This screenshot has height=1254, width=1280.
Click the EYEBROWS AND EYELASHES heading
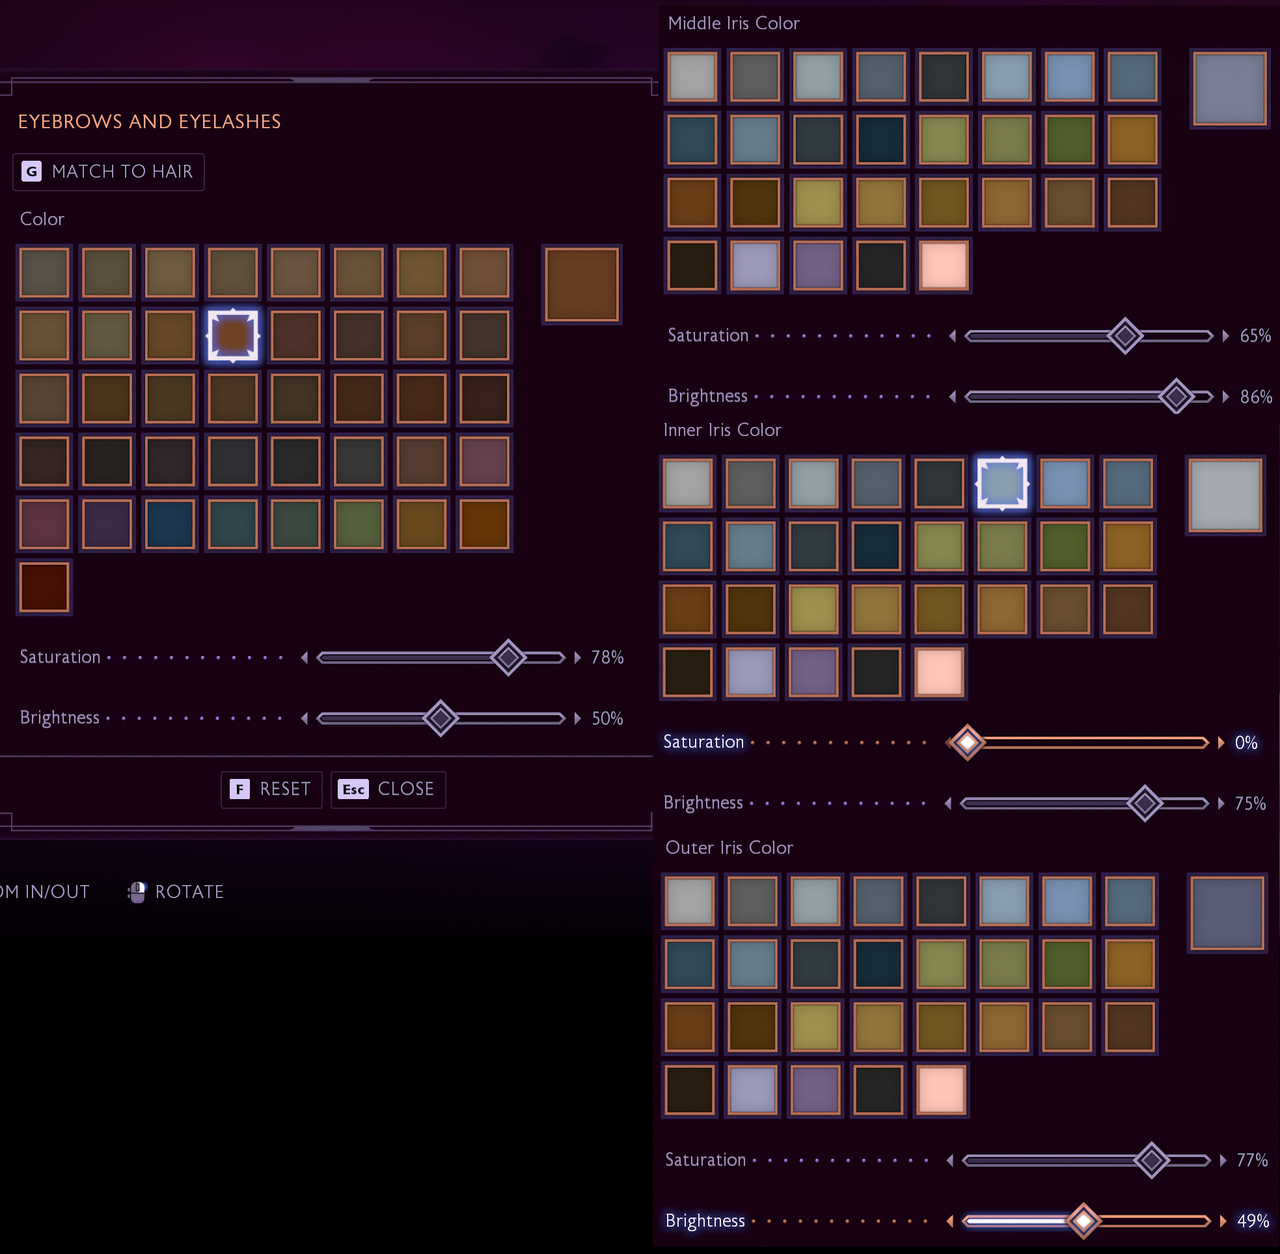(149, 121)
